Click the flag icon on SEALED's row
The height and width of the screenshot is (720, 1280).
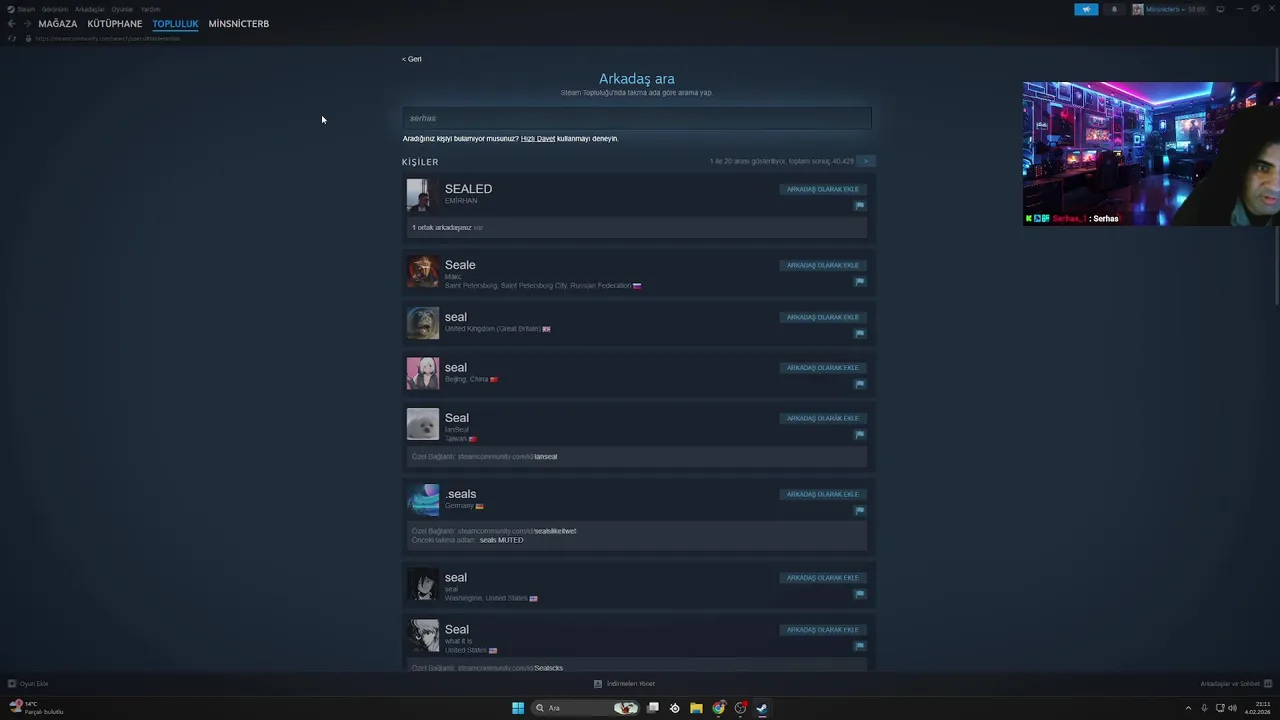859,205
